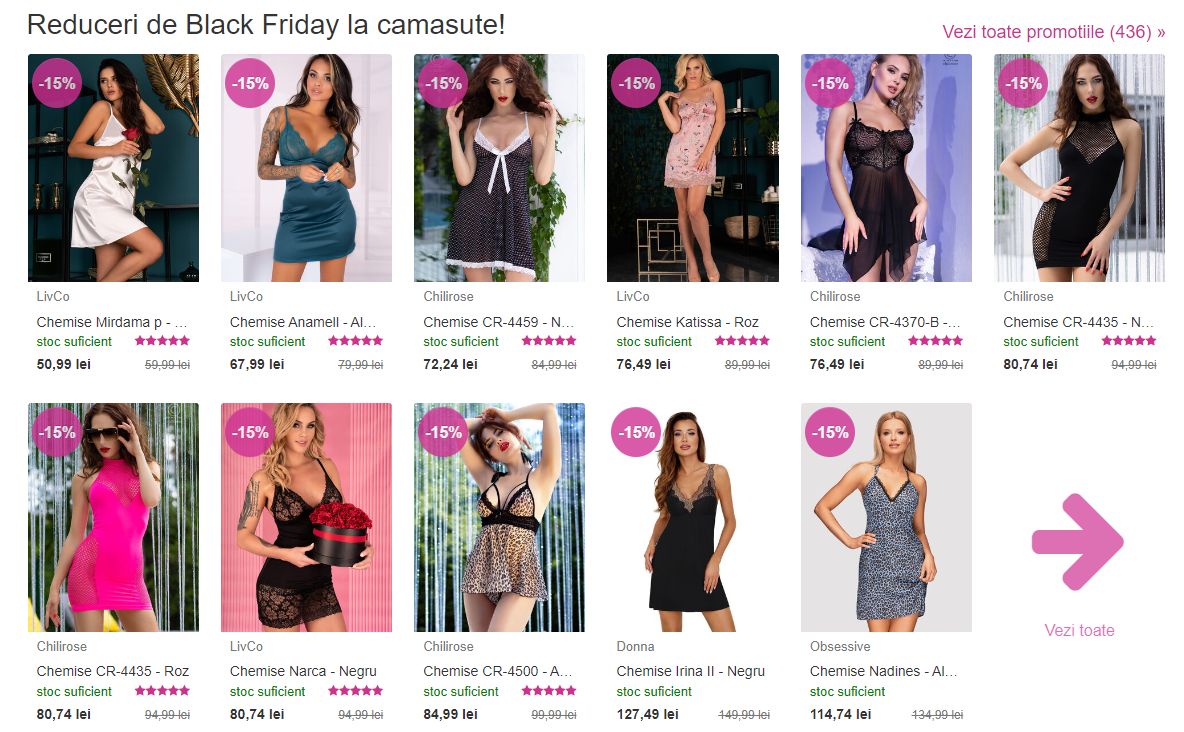Open the leopard print Chemise CR-4500 image
Viewport: 1184px width, 732px height.
tap(499, 517)
